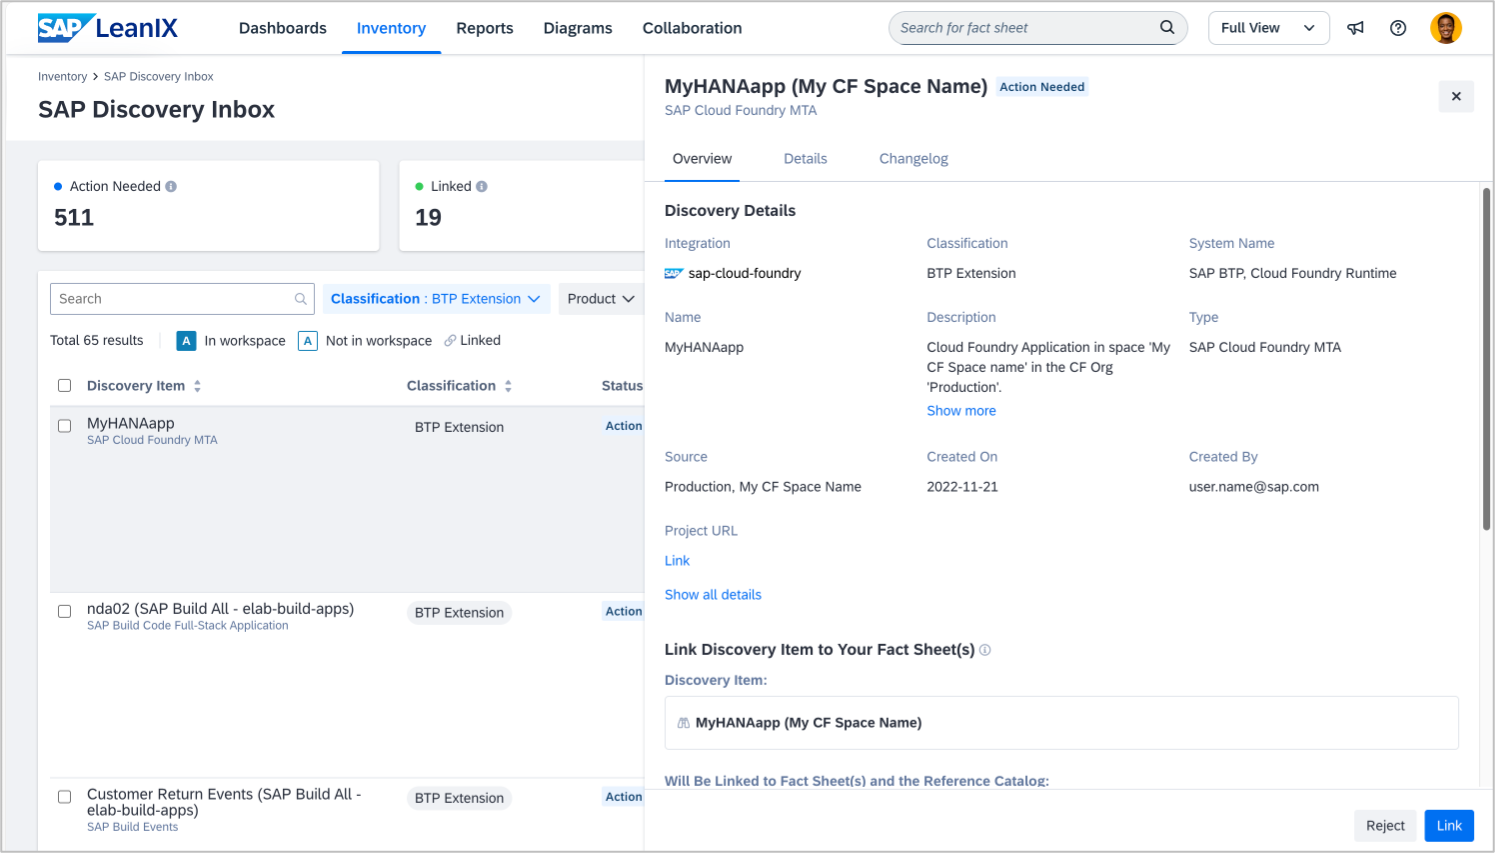The image size is (1496, 854).
Task: Click Inventory in the breadcrumb
Action: (62, 77)
